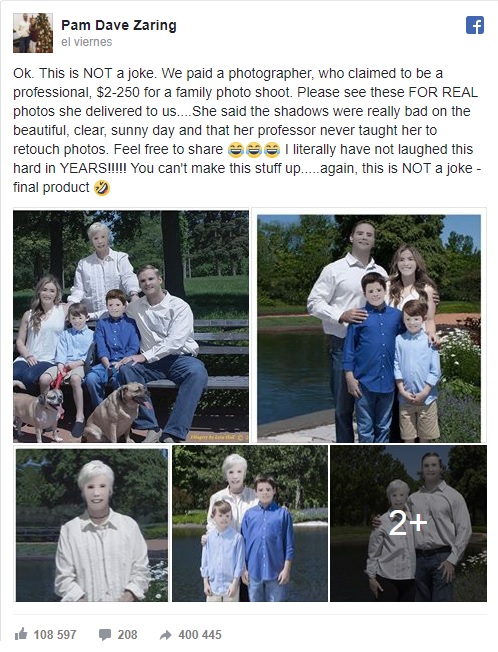
Task: Click the third tears-of-joy emoji
Action: point(272,150)
